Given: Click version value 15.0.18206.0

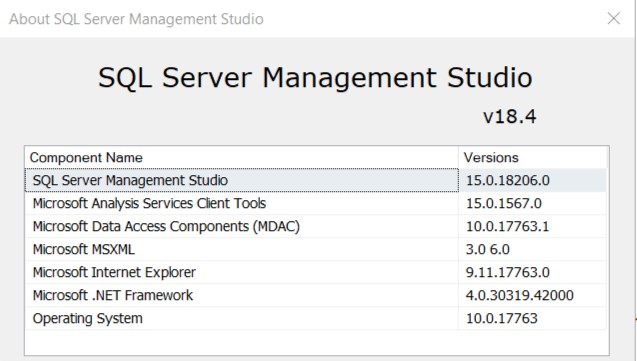Looking at the screenshot, I should coord(507,180).
